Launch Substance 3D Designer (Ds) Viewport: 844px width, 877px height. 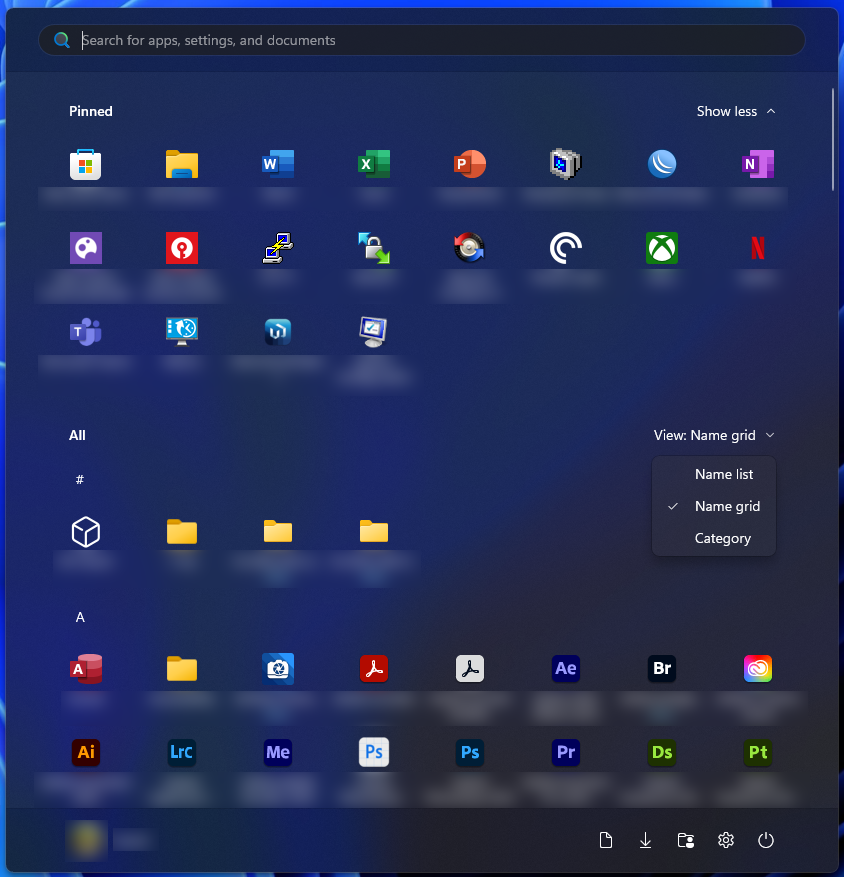click(x=662, y=752)
